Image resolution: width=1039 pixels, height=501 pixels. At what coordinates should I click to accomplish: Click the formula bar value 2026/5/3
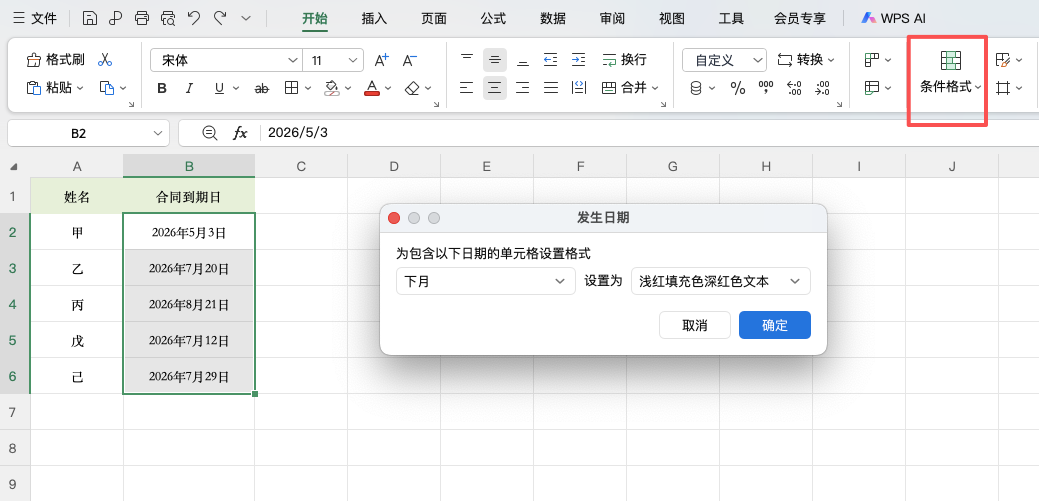click(298, 133)
